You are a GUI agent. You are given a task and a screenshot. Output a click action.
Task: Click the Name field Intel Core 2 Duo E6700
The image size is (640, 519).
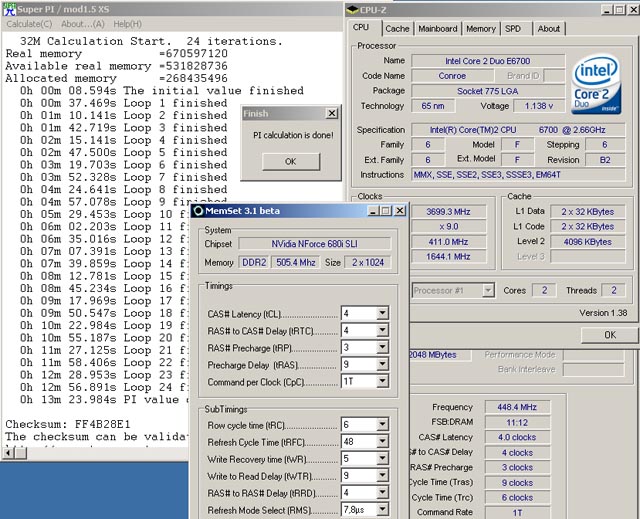click(488, 61)
